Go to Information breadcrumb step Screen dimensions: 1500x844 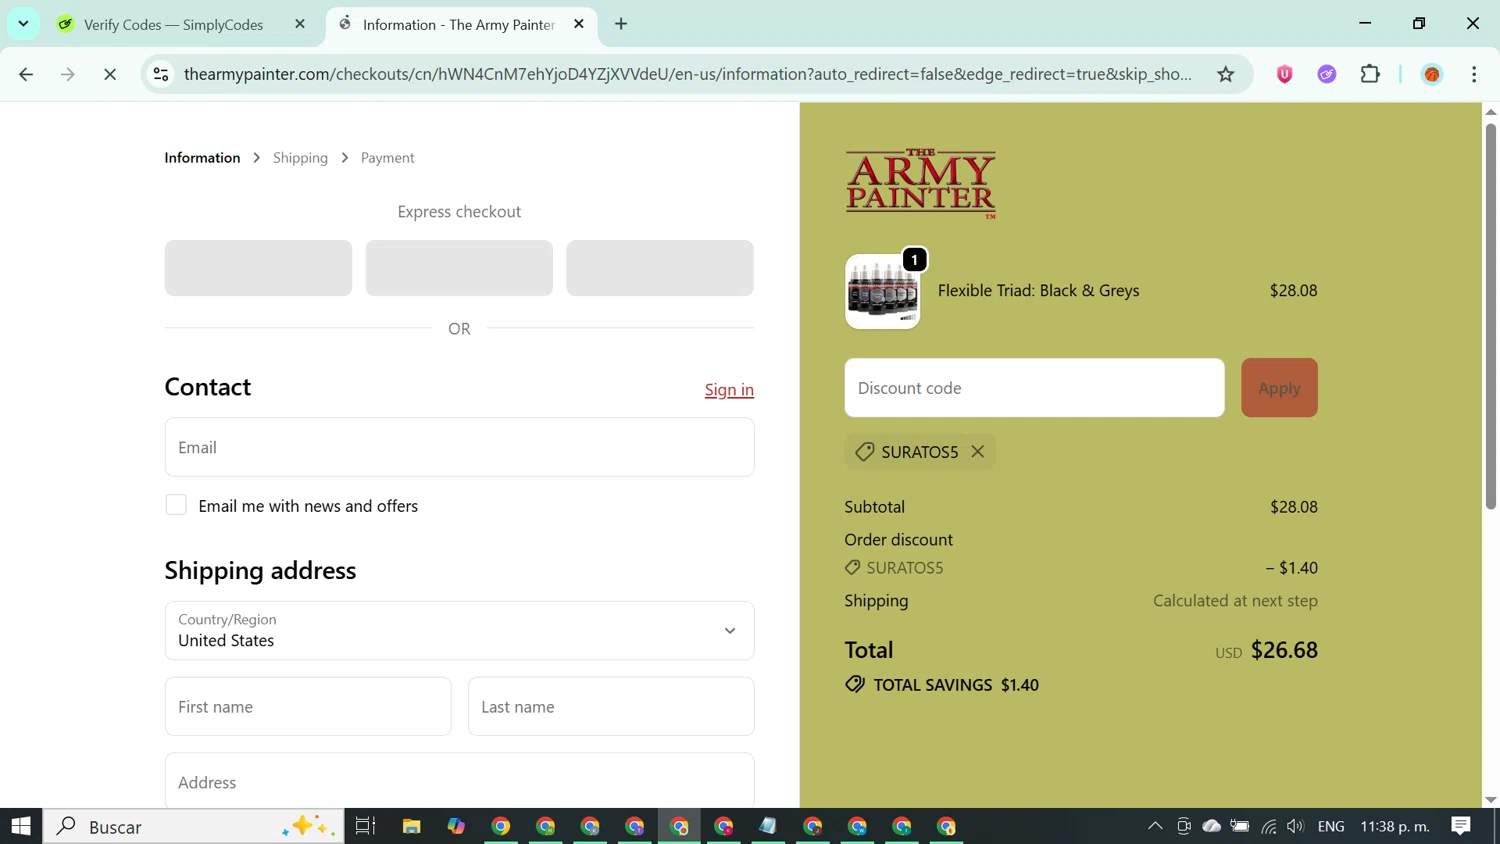[202, 158]
